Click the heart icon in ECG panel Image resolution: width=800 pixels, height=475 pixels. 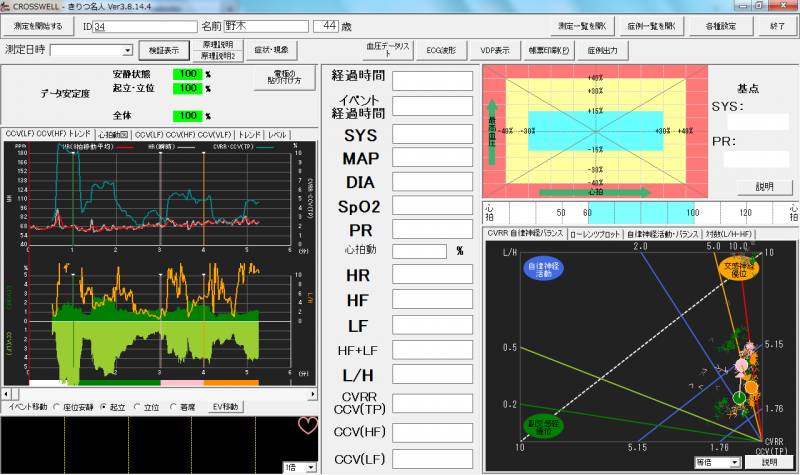pos(307,426)
